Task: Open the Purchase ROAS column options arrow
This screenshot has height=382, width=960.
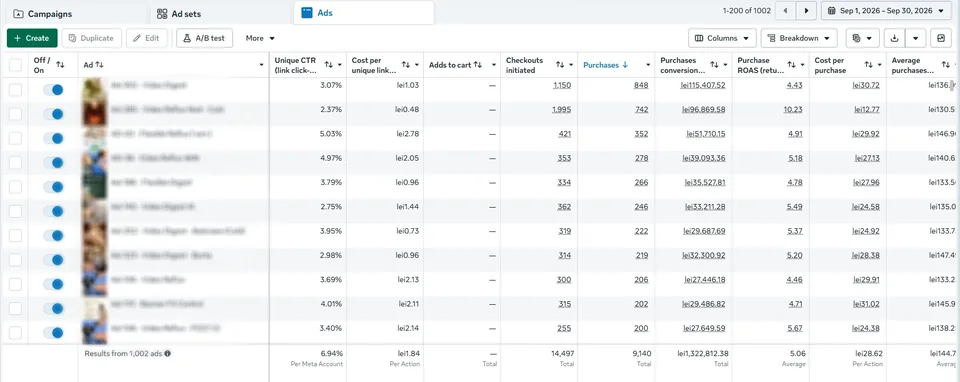Action: pyautogui.click(x=803, y=65)
